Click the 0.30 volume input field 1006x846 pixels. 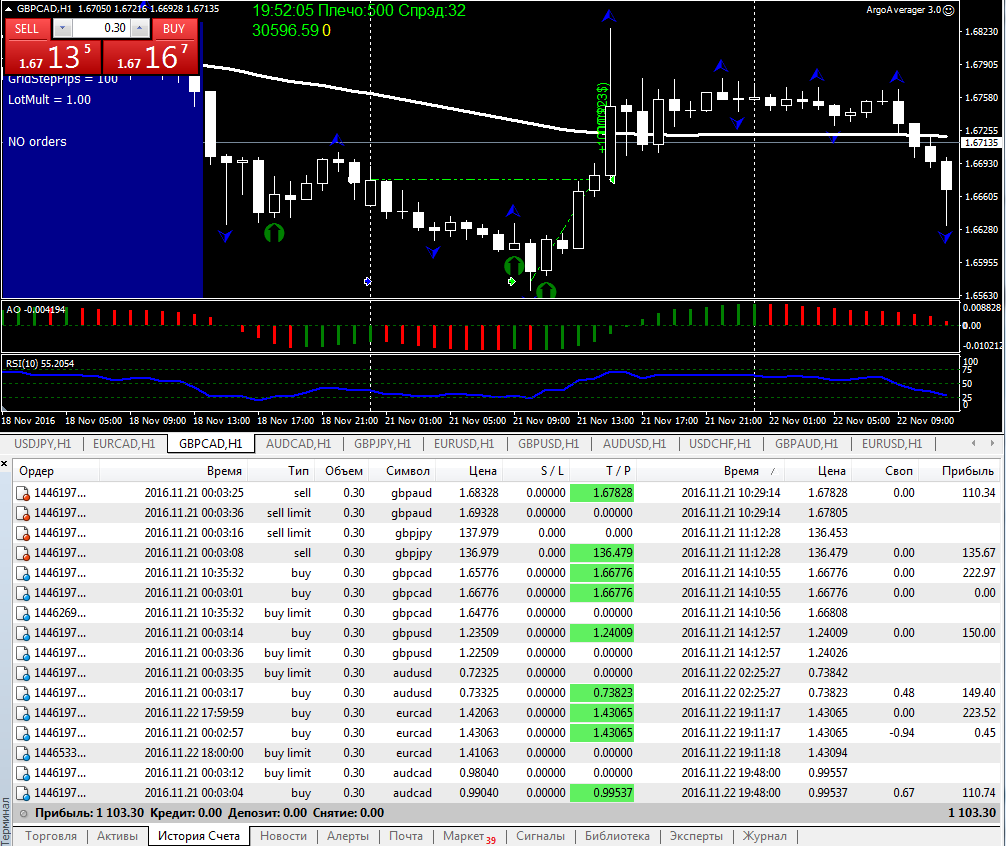[x=101, y=28]
